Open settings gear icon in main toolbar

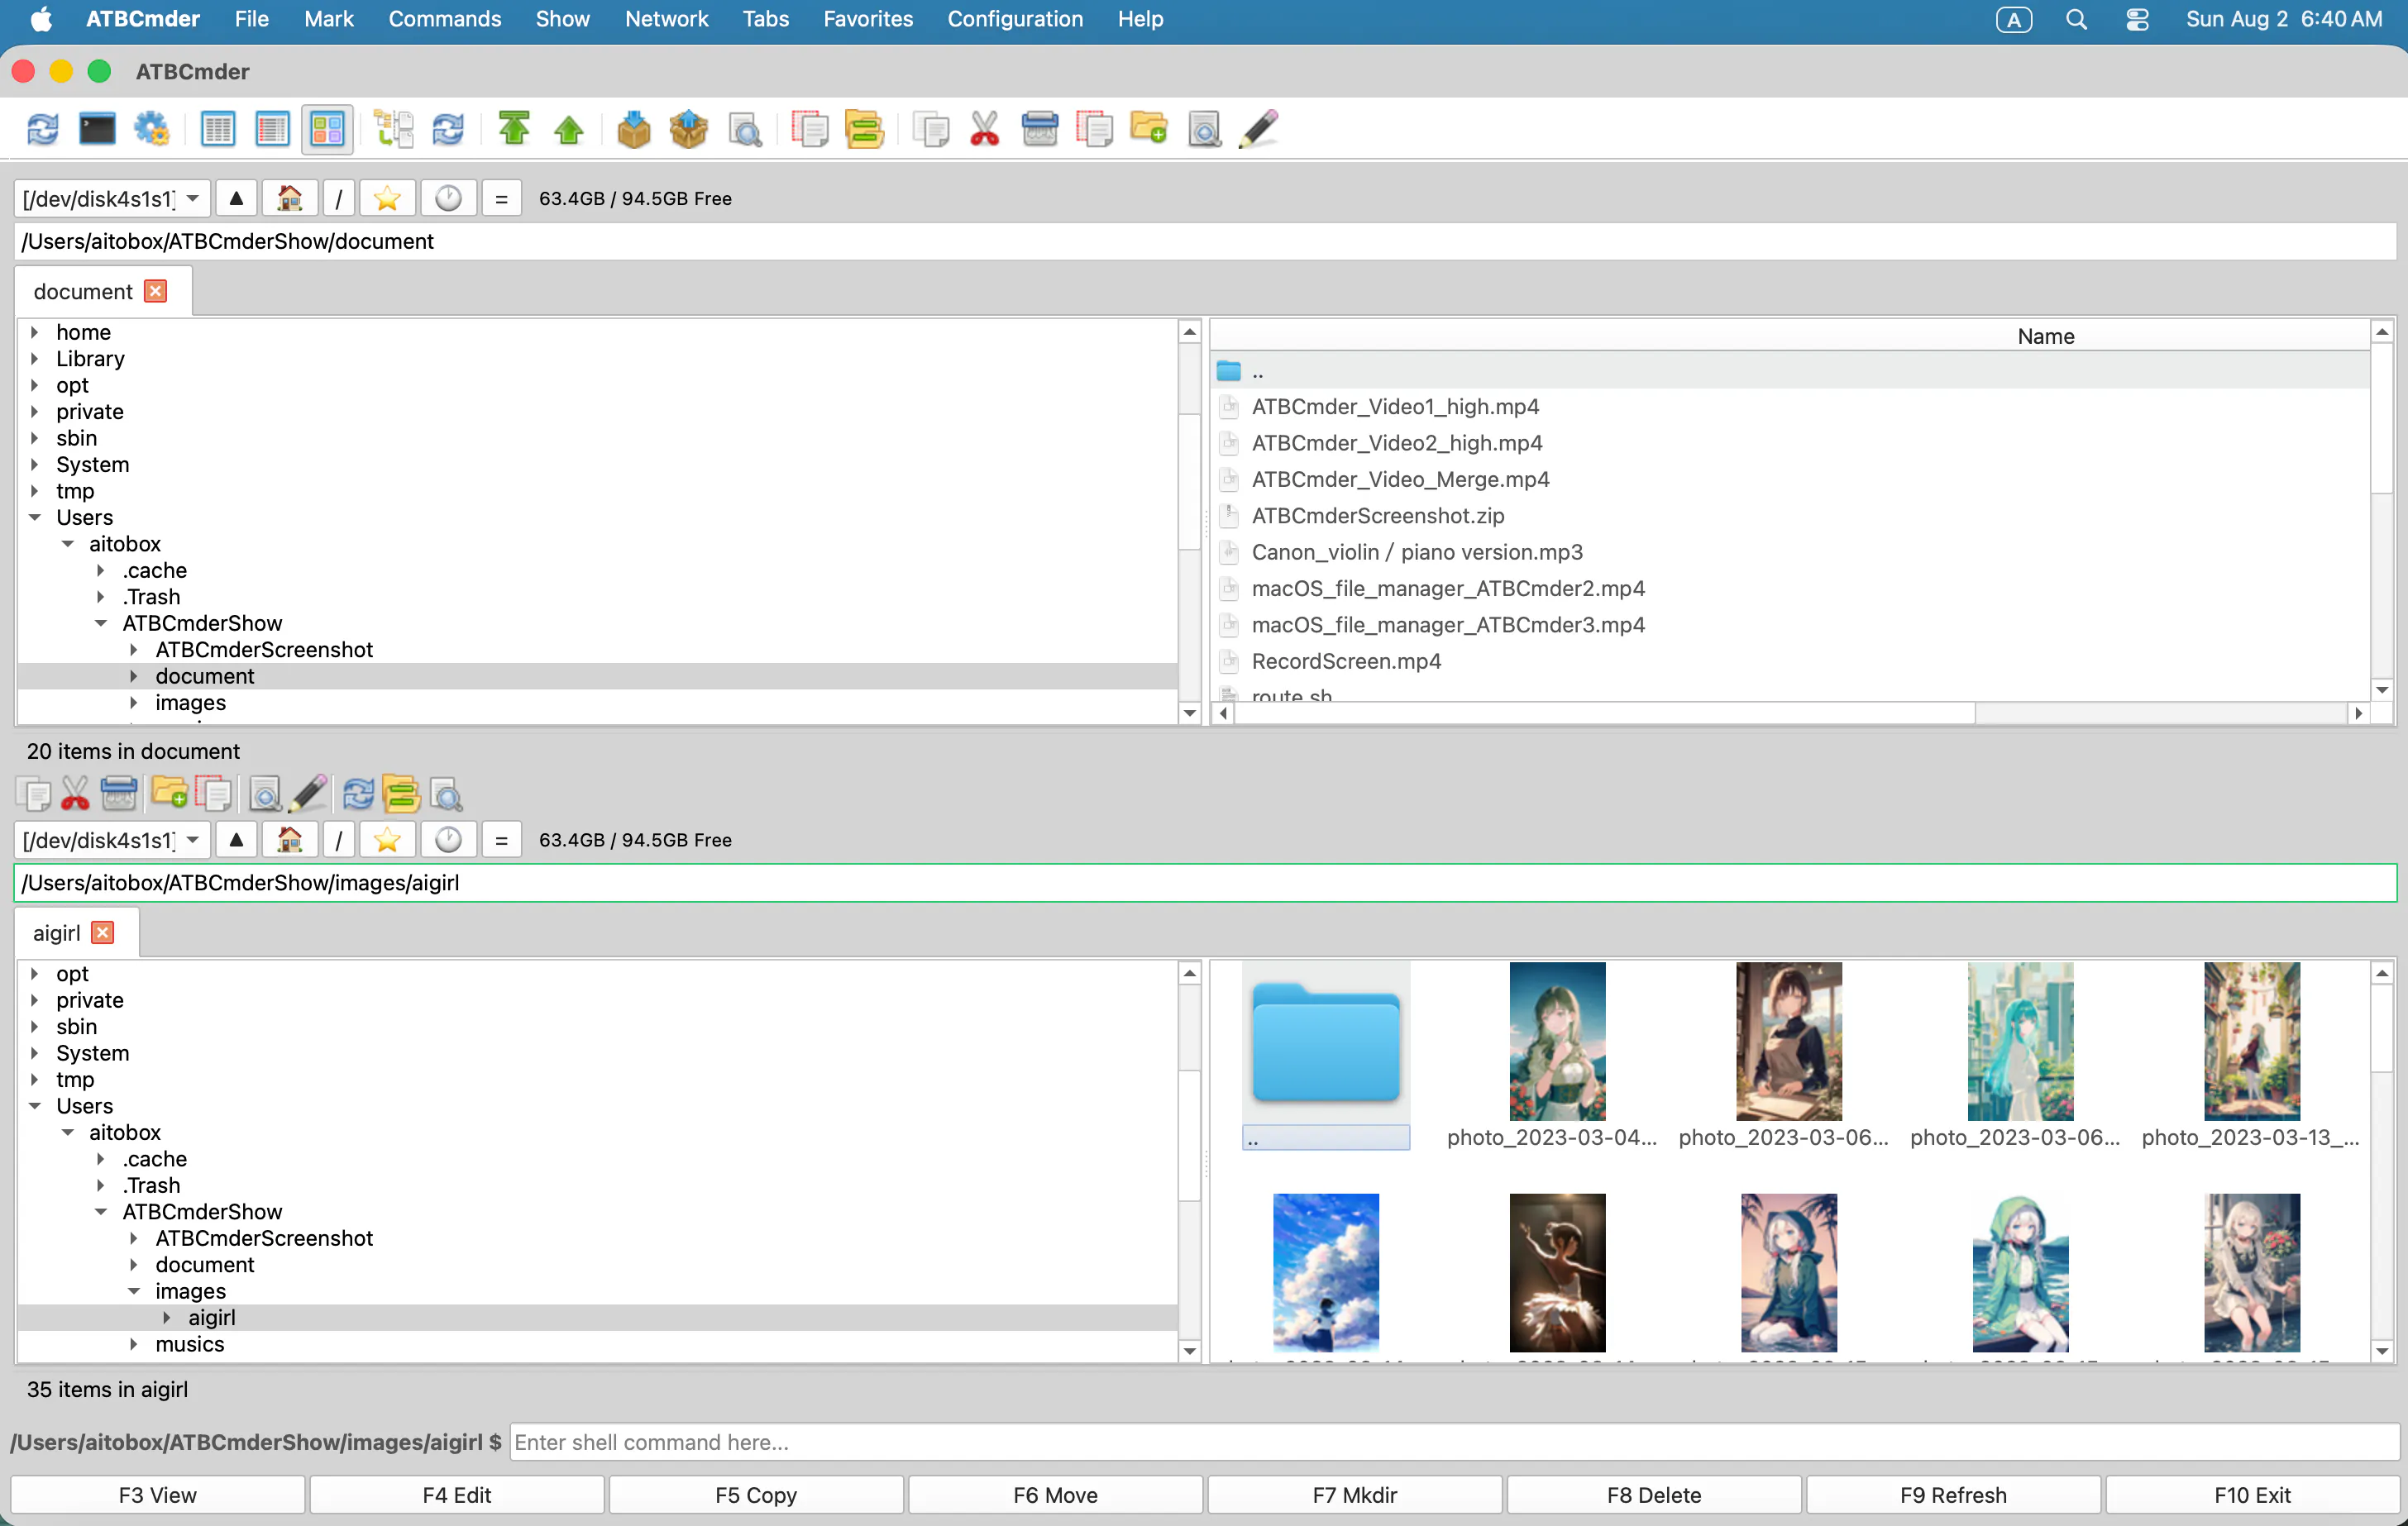[x=152, y=129]
